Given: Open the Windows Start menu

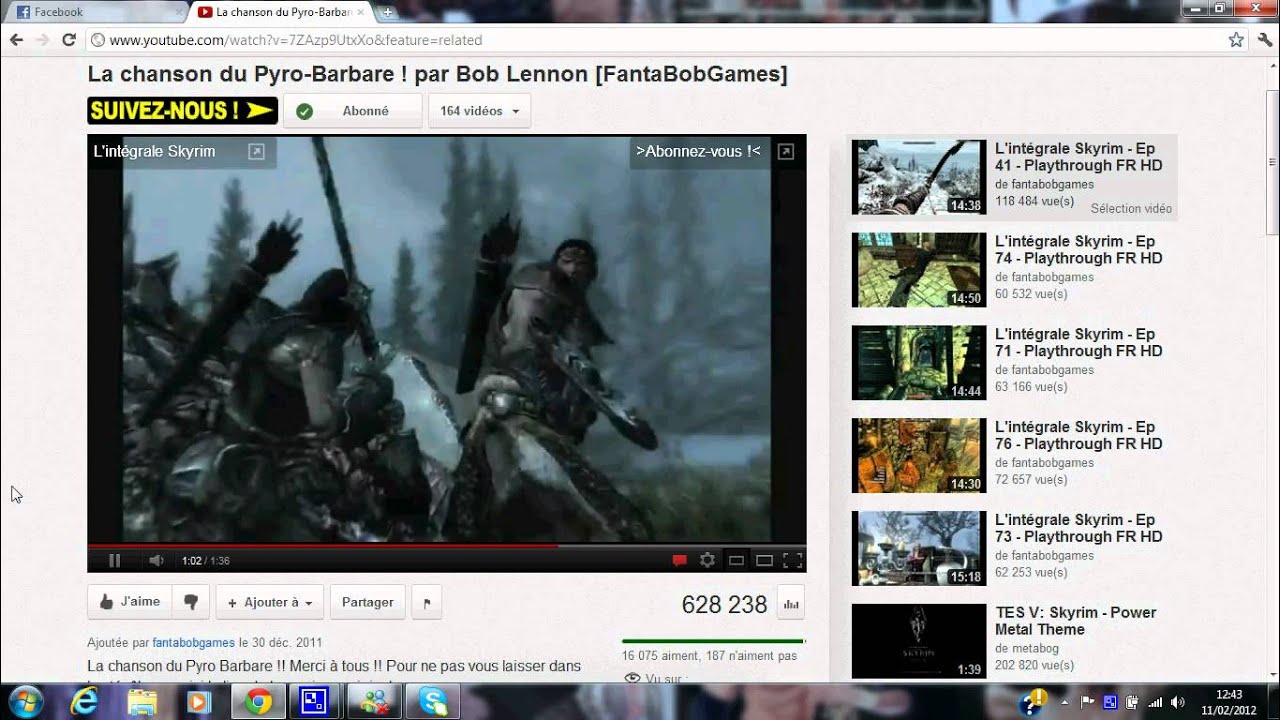Looking at the screenshot, I should coord(24,702).
